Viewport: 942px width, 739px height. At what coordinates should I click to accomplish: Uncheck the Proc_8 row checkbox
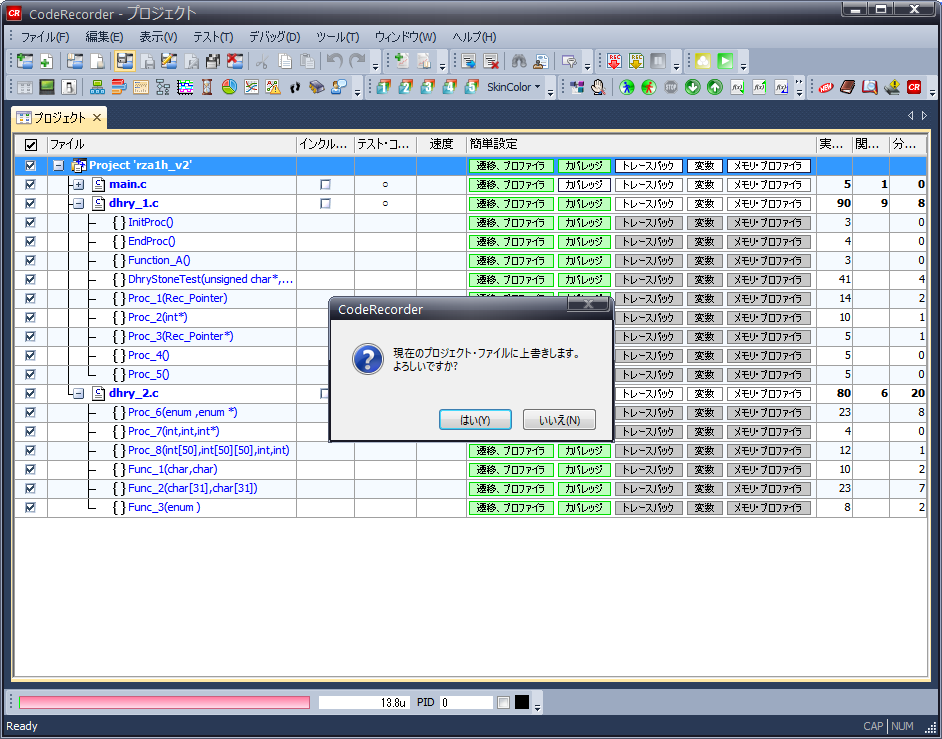coord(31,451)
